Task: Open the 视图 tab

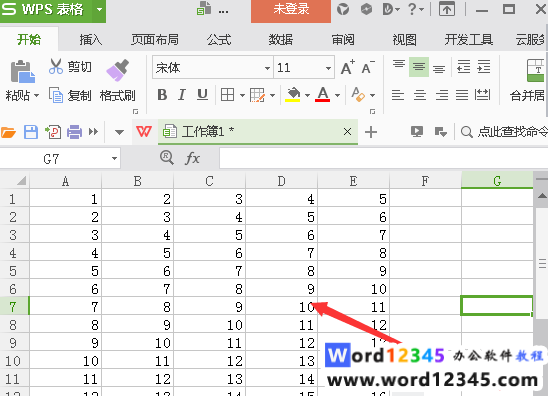Action: (404, 39)
